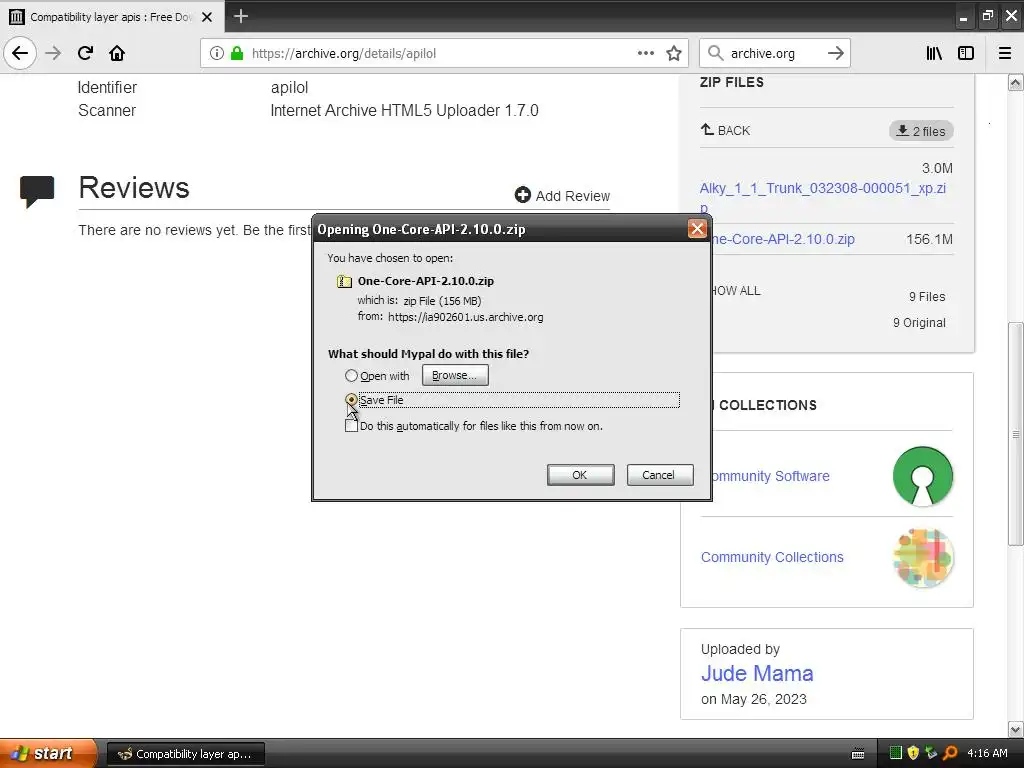Viewport: 1024px width, 768px height.
Task: Open uploader Jude Mama profile link
Action: [757, 673]
